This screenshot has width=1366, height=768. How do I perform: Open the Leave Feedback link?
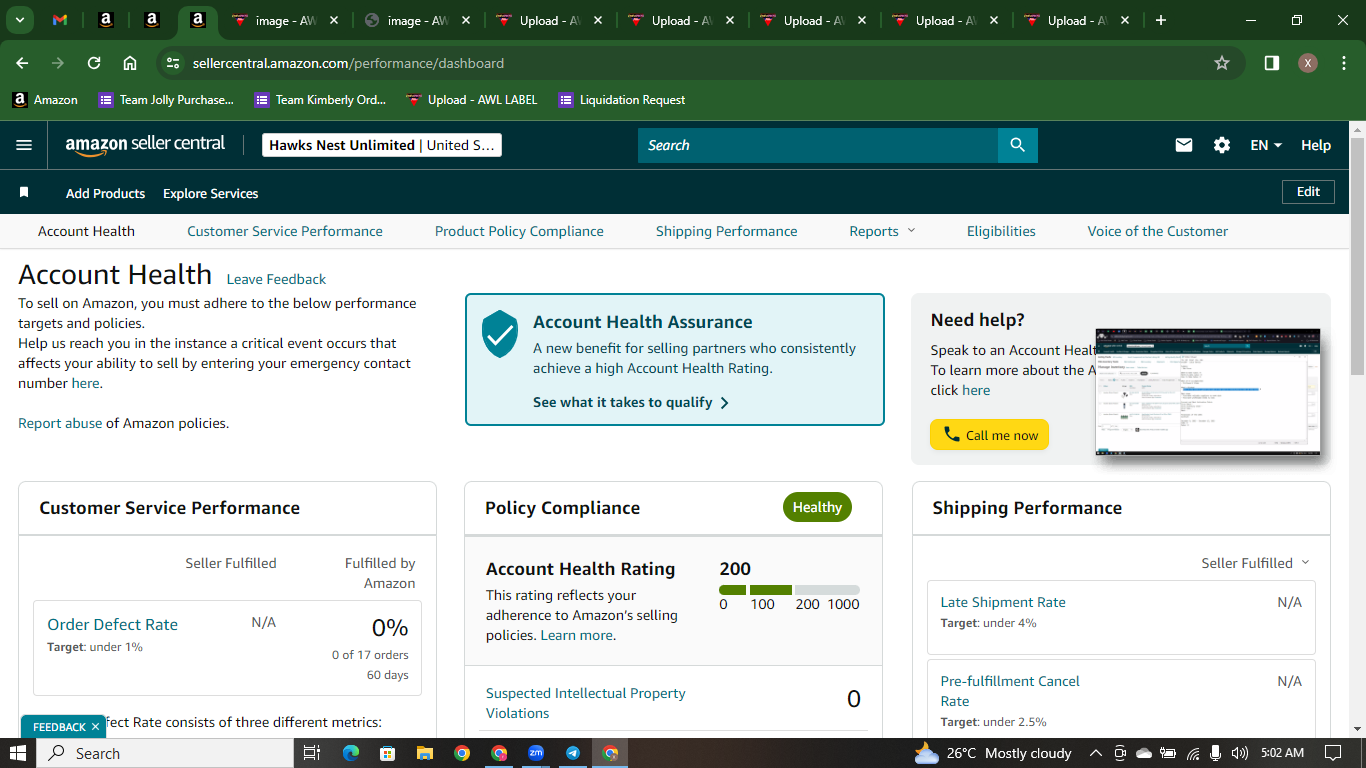pyautogui.click(x=276, y=279)
